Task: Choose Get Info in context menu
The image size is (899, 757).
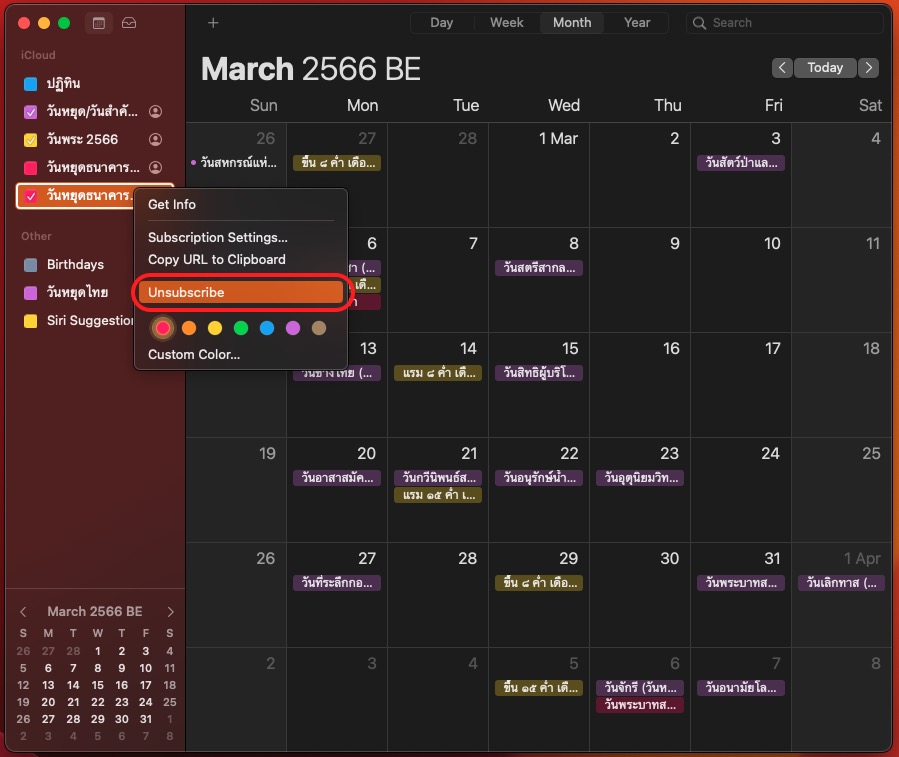Action: tap(172, 205)
